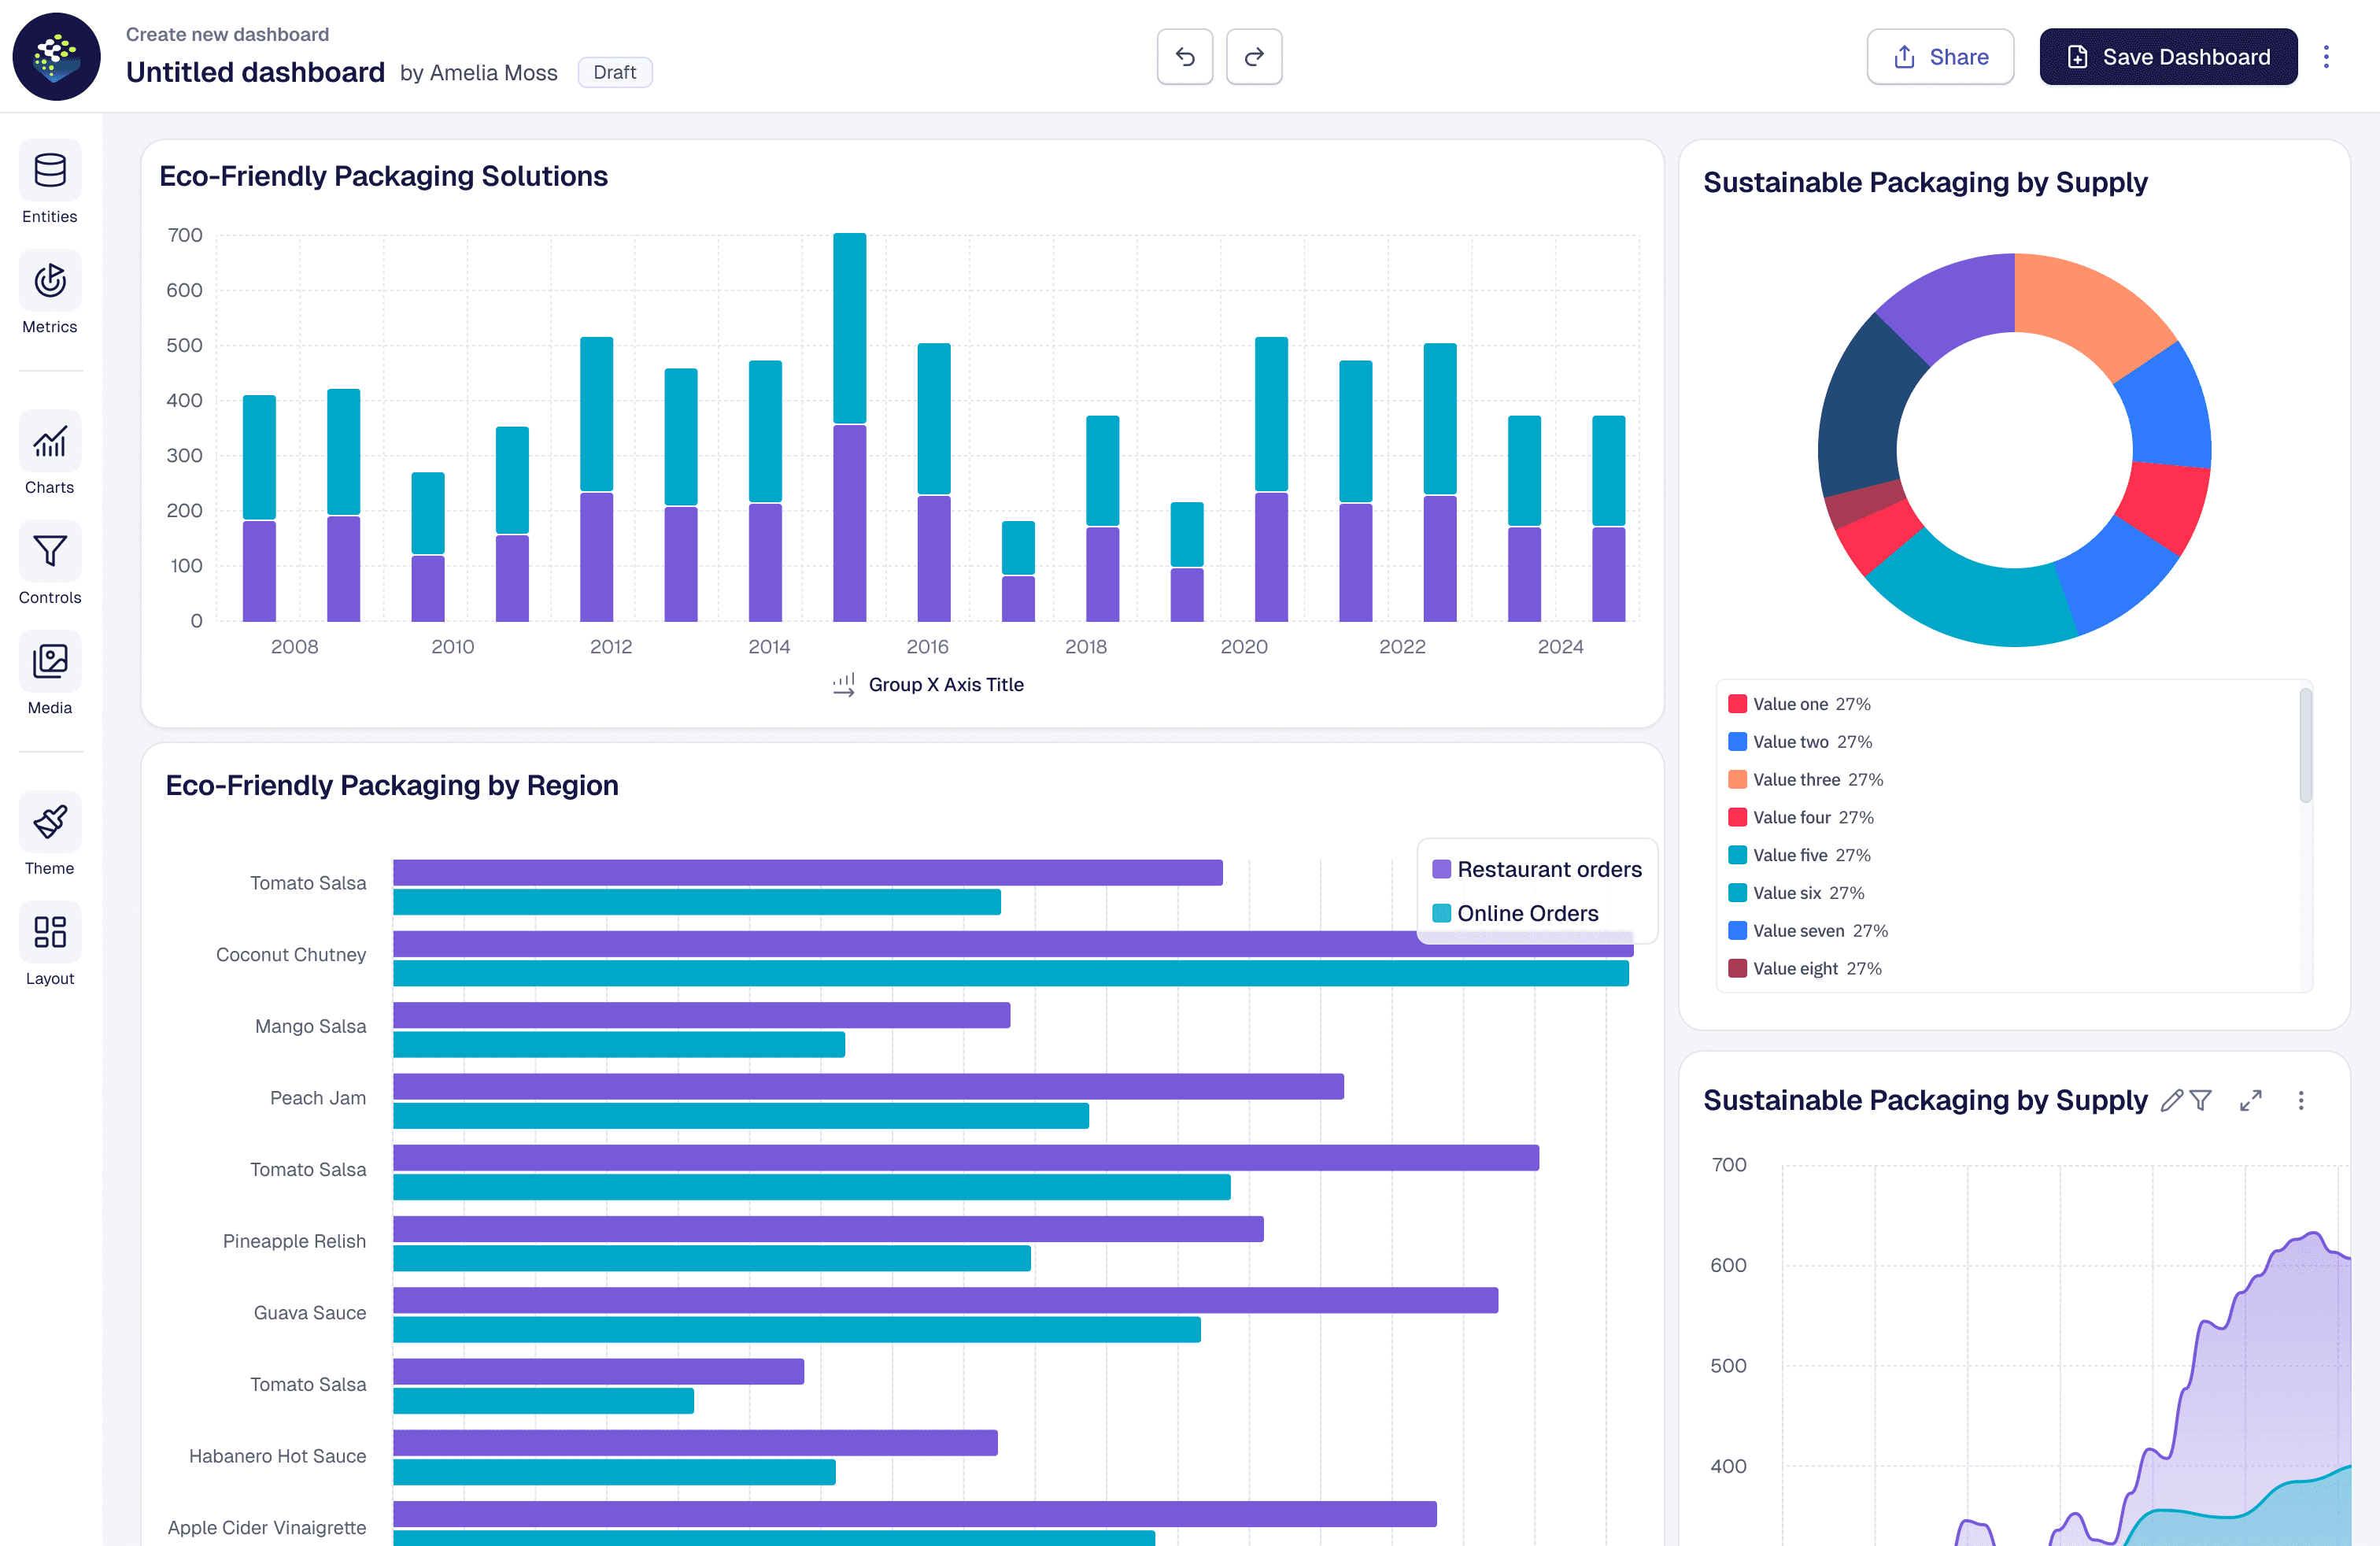This screenshot has width=2380, height=1546.
Task: Click the Pineapple Relish row label
Action: tap(294, 1241)
